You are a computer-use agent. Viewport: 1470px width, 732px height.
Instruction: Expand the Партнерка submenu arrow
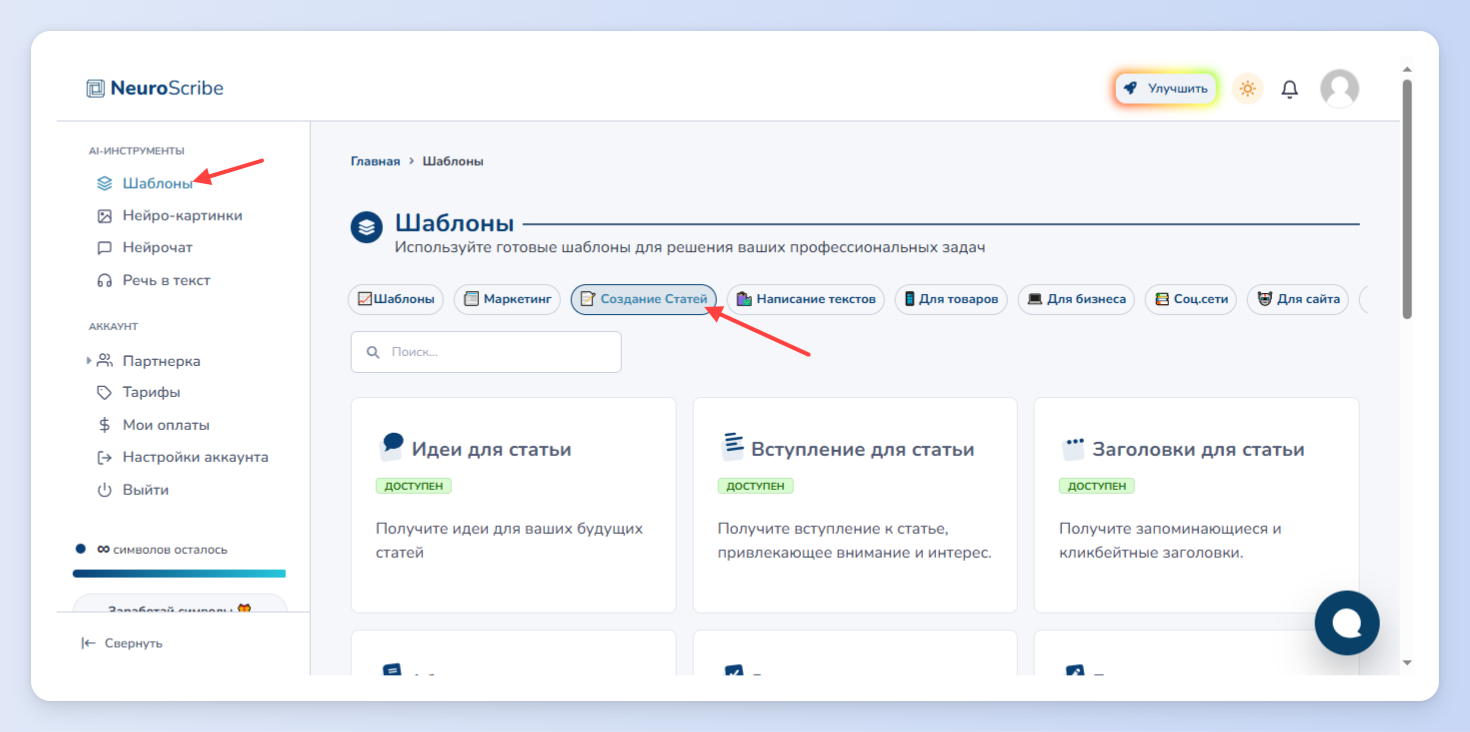coord(89,360)
